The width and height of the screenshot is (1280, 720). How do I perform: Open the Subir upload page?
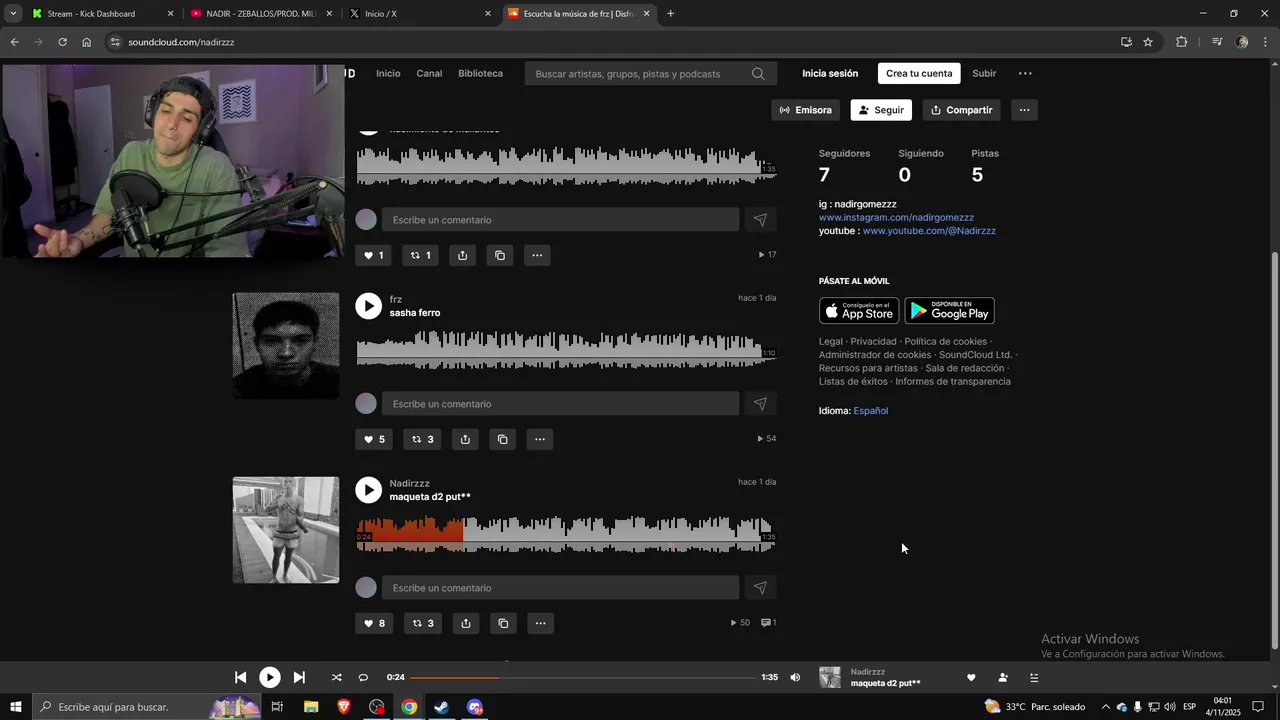tap(984, 73)
